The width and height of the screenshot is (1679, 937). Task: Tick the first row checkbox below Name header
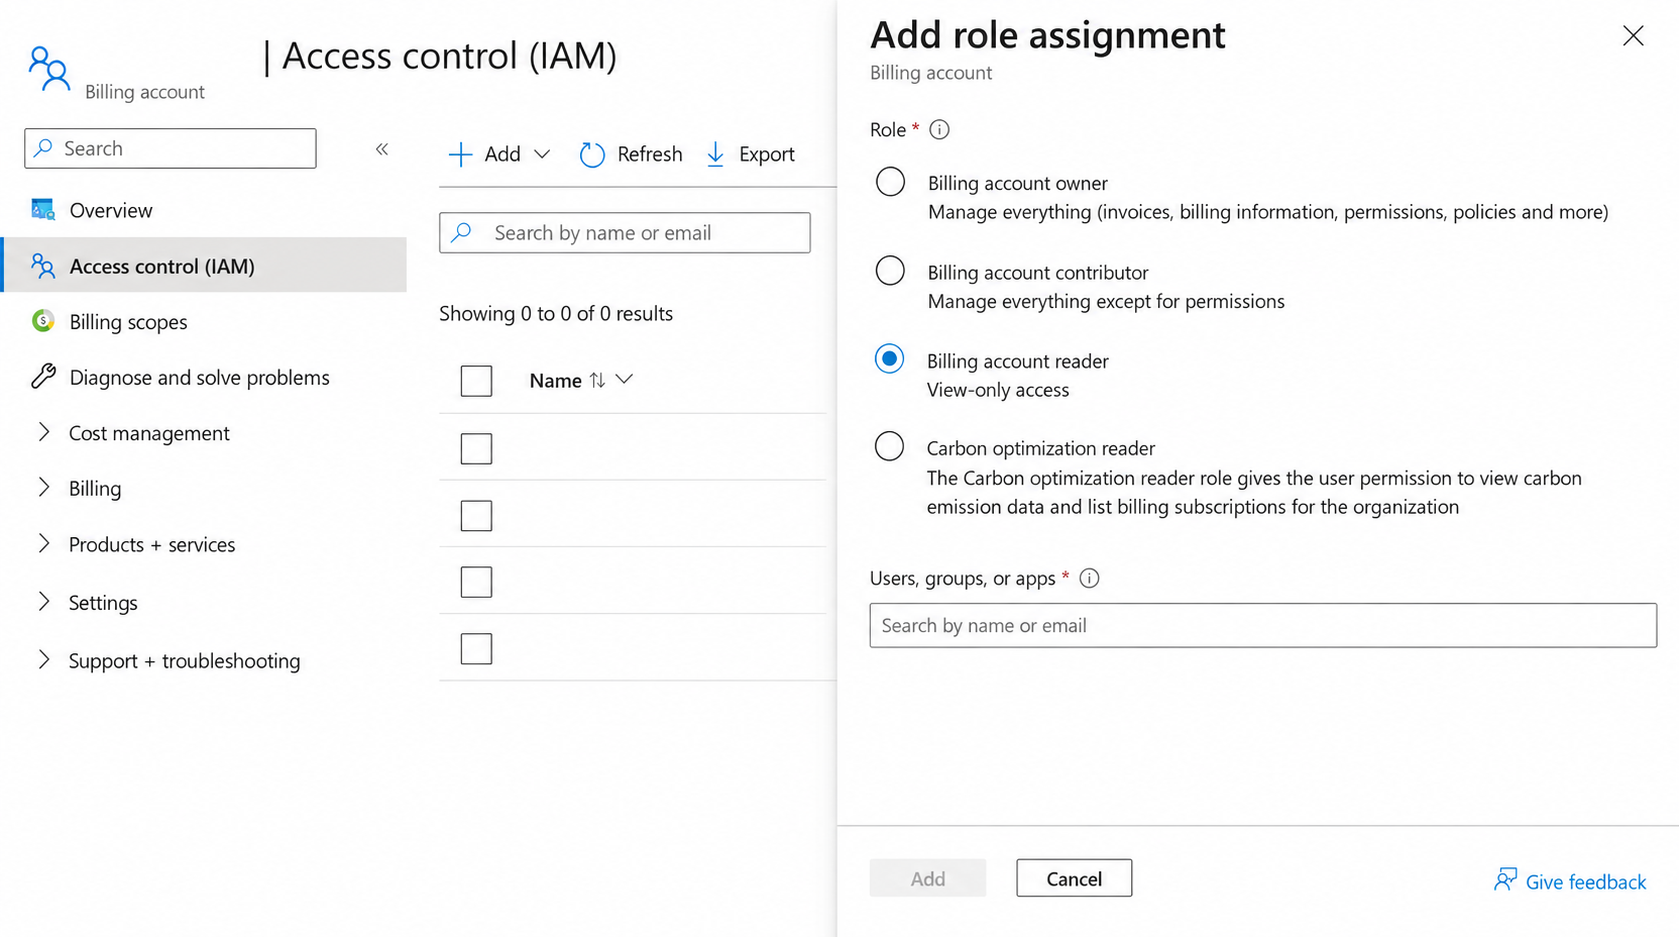click(x=476, y=449)
